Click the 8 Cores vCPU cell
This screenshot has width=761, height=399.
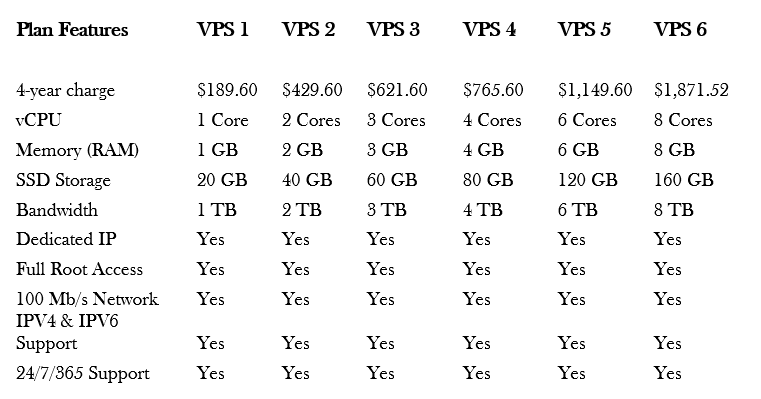(x=683, y=120)
